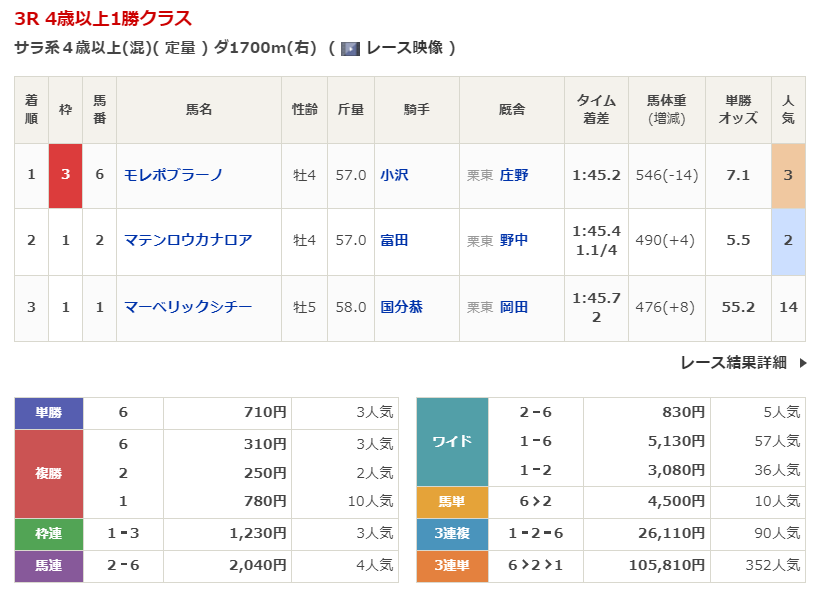Select the green ワイド label
This screenshot has height=593, width=821.
click(x=451, y=441)
